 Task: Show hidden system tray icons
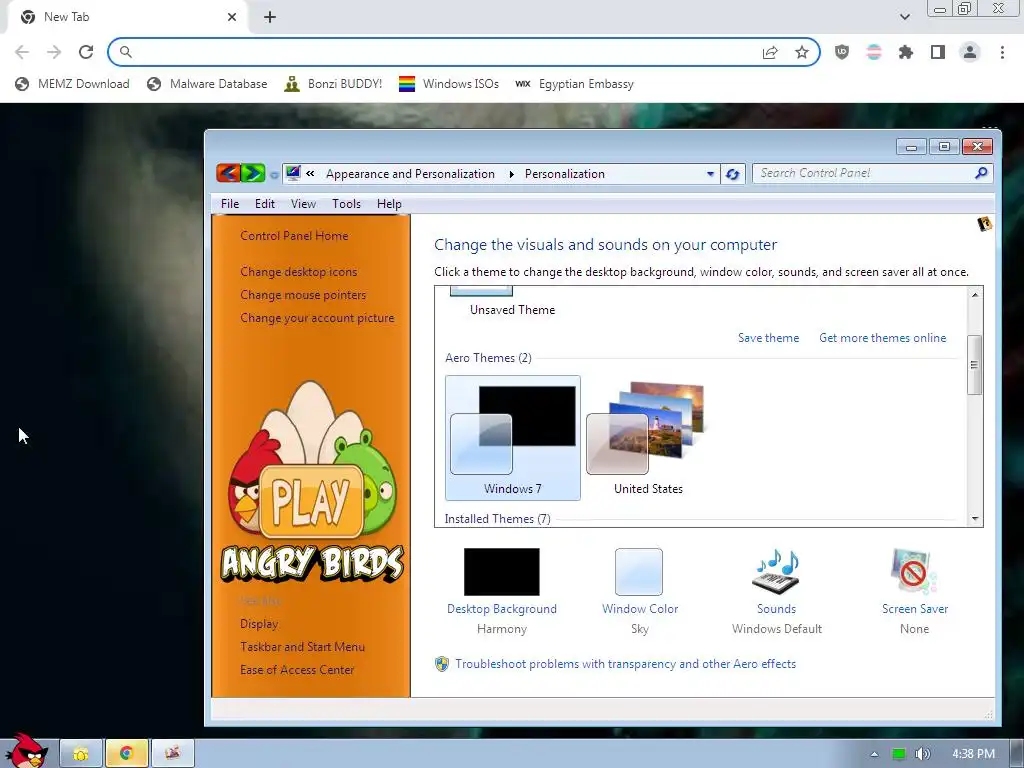click(x=874, y=754)
